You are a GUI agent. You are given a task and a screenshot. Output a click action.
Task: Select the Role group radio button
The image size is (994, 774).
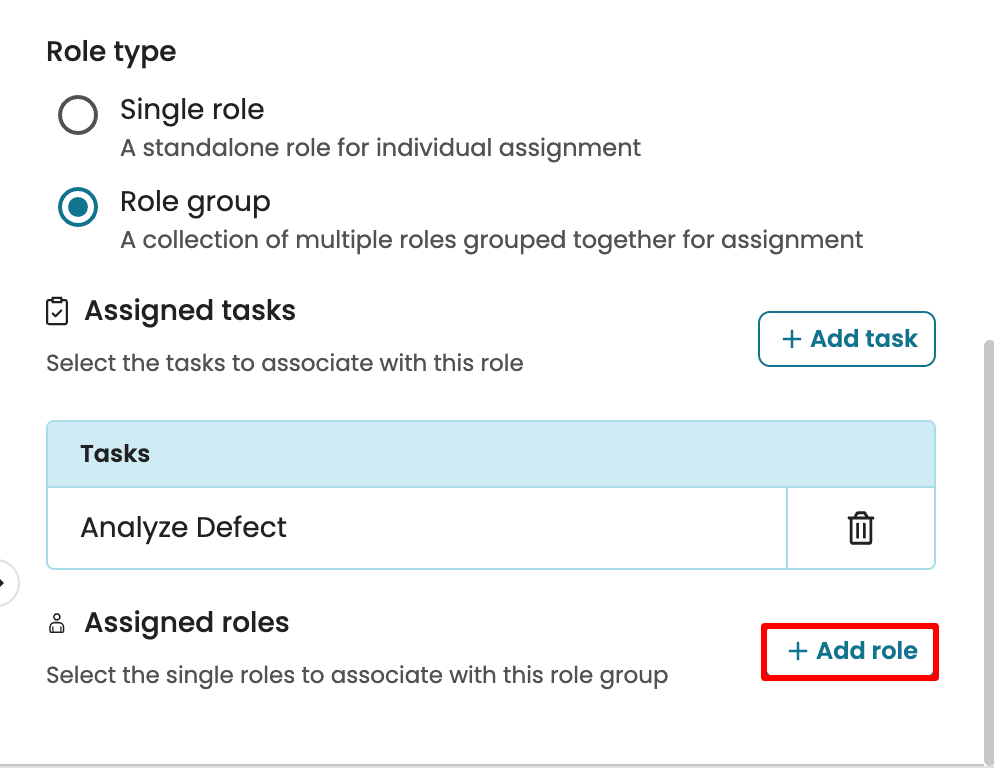(78, 207)
